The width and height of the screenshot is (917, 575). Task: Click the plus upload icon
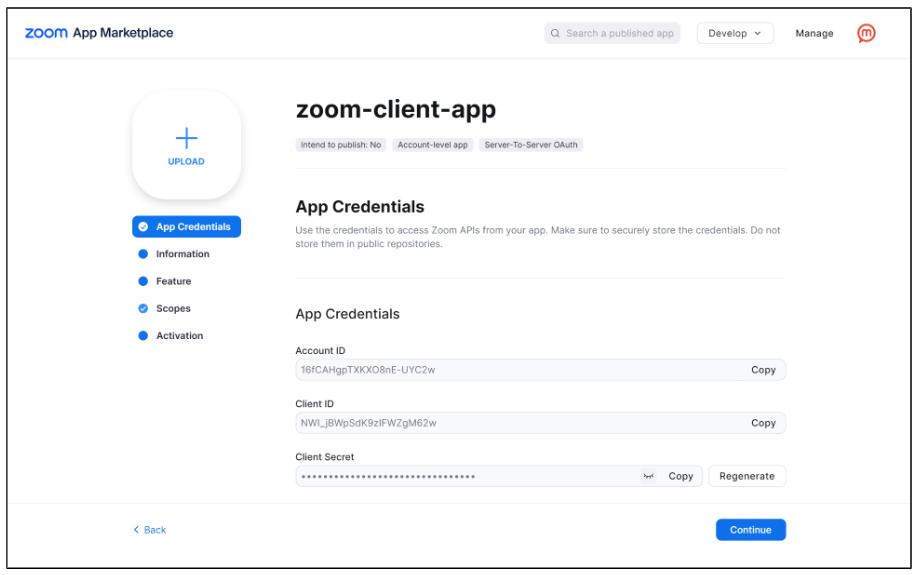click(187, 138)
